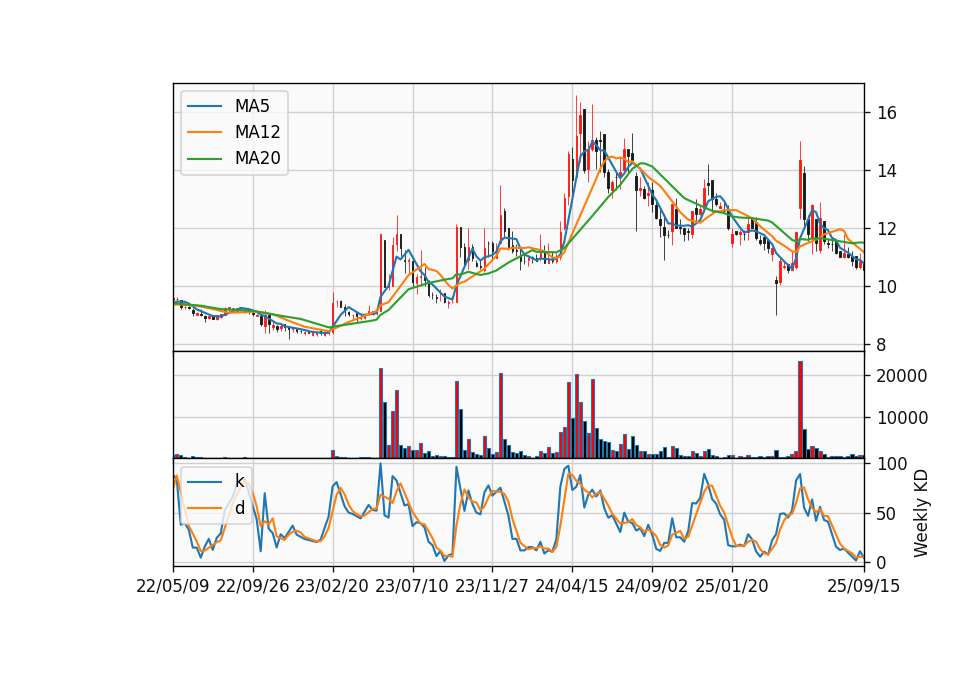Screen dimensions: 960x690
Task: Click the KD axis value 50
Action: [x=887, y=514]
